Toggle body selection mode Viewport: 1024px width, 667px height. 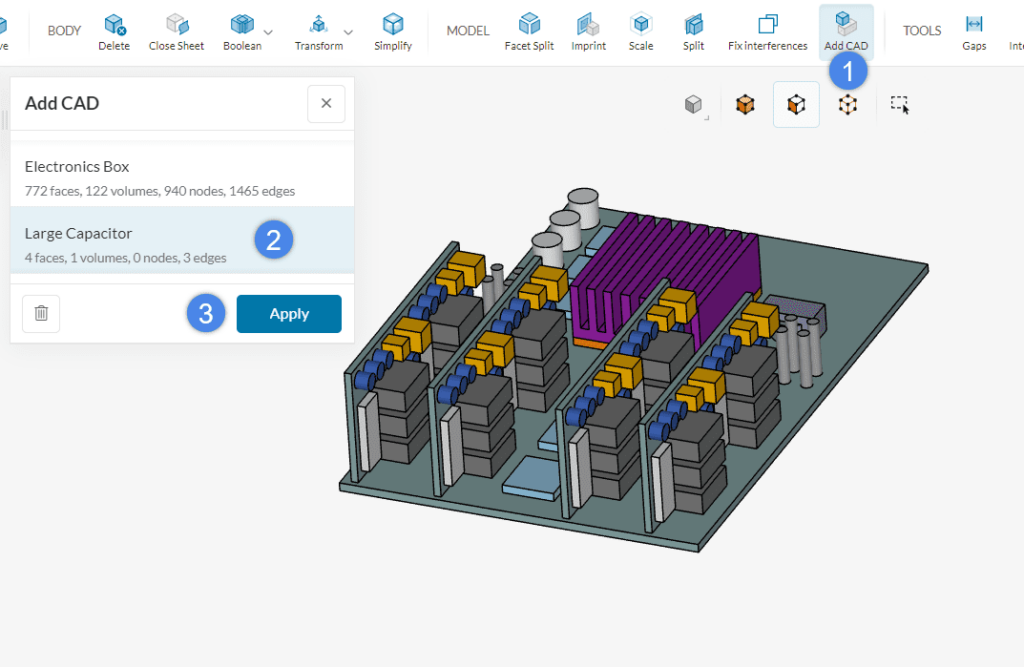click(745, 104)
